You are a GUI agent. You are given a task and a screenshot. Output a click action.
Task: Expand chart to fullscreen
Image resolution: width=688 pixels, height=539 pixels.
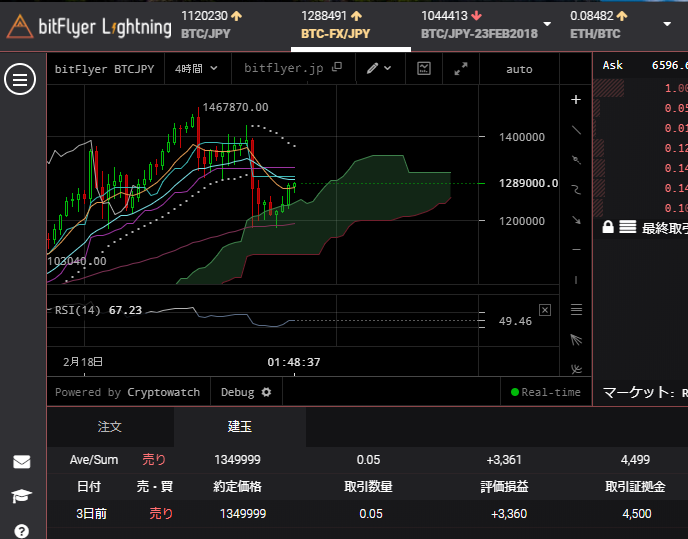pyautogui.click(x=461, y=68)
